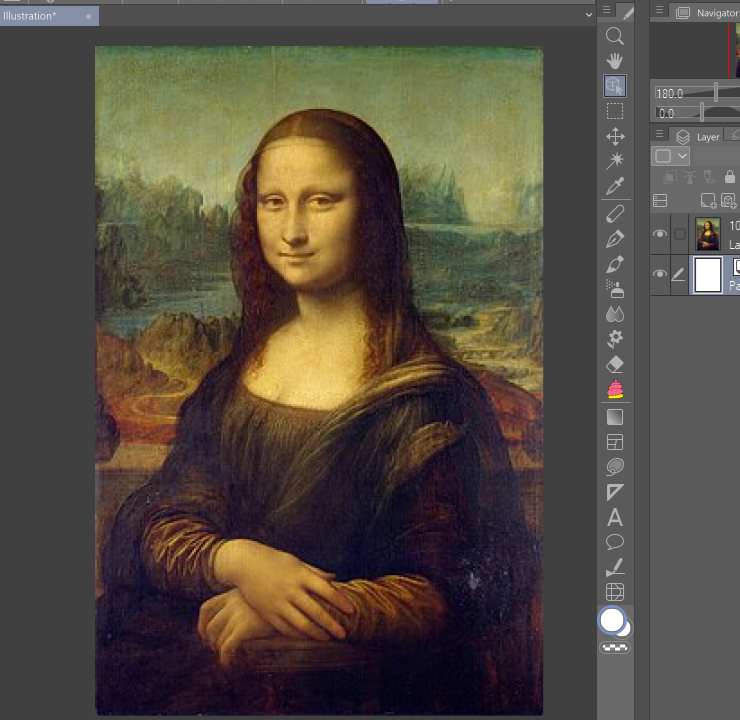Toggle Set as draft layer icon
The image size is (740, 720).
710,177
